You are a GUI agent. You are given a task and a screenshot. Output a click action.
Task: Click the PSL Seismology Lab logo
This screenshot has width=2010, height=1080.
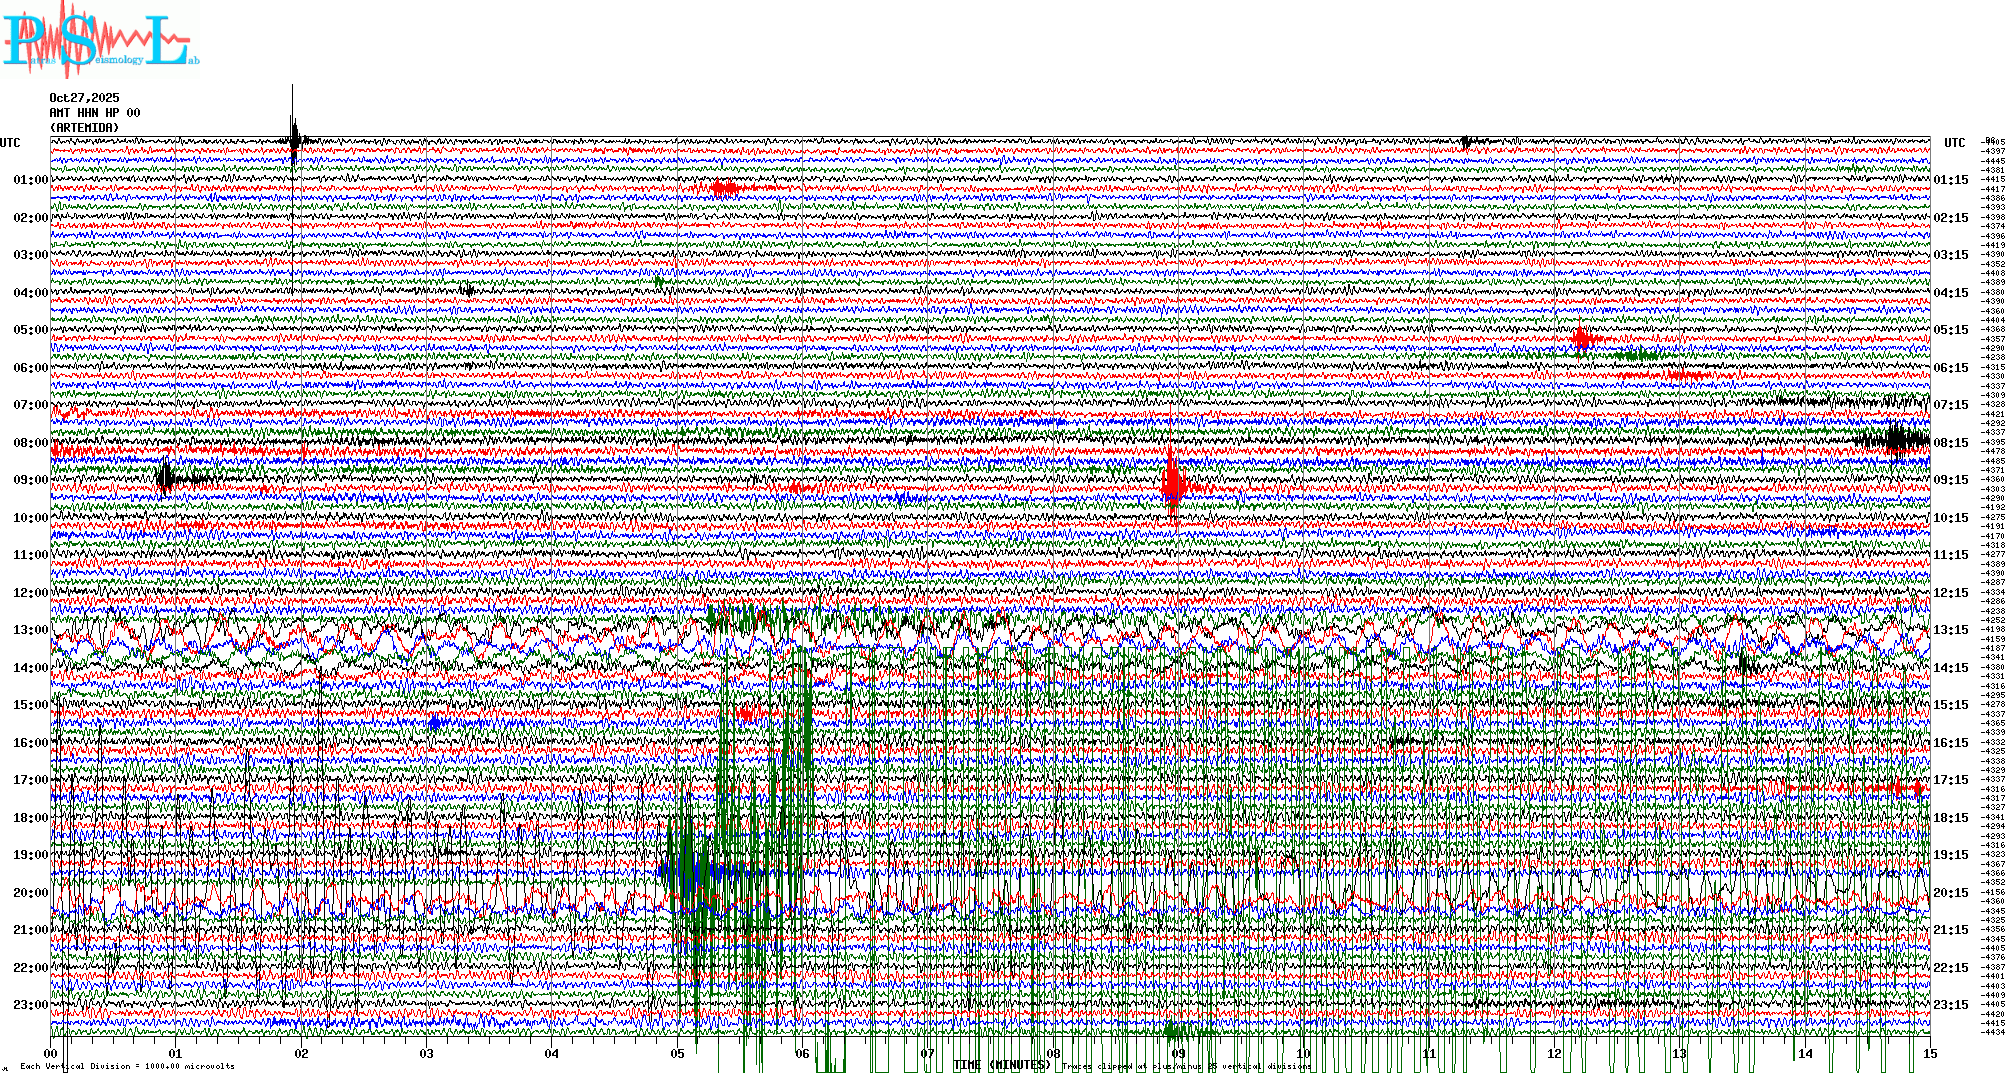100,40
